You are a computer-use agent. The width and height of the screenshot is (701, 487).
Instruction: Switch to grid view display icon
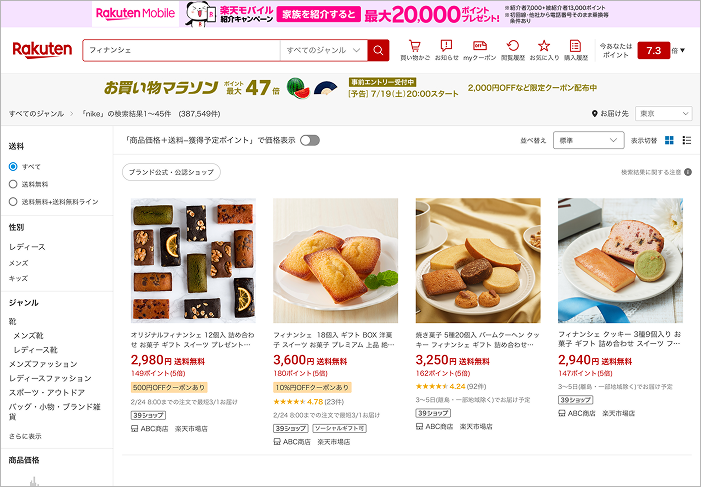669,140
